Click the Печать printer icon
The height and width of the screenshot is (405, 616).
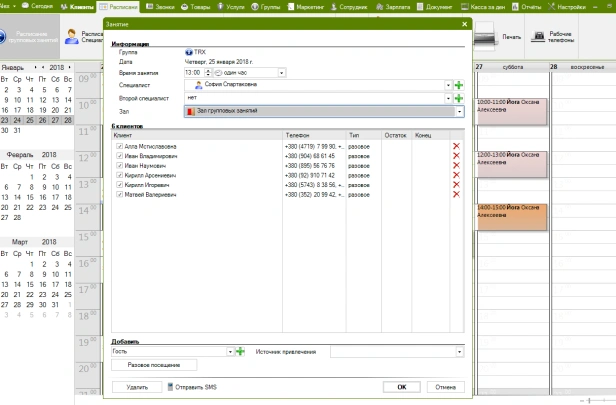pos(484,37)
